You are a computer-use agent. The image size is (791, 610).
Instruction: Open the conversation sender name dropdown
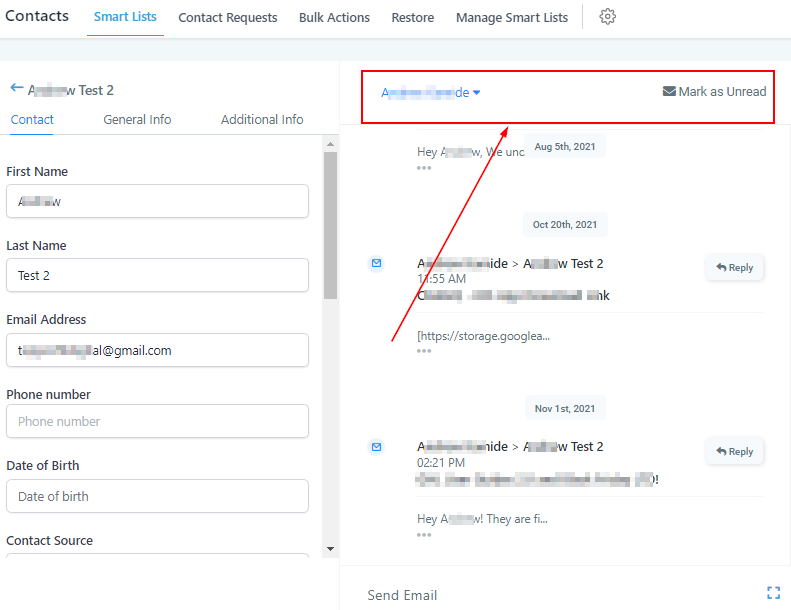431,92
